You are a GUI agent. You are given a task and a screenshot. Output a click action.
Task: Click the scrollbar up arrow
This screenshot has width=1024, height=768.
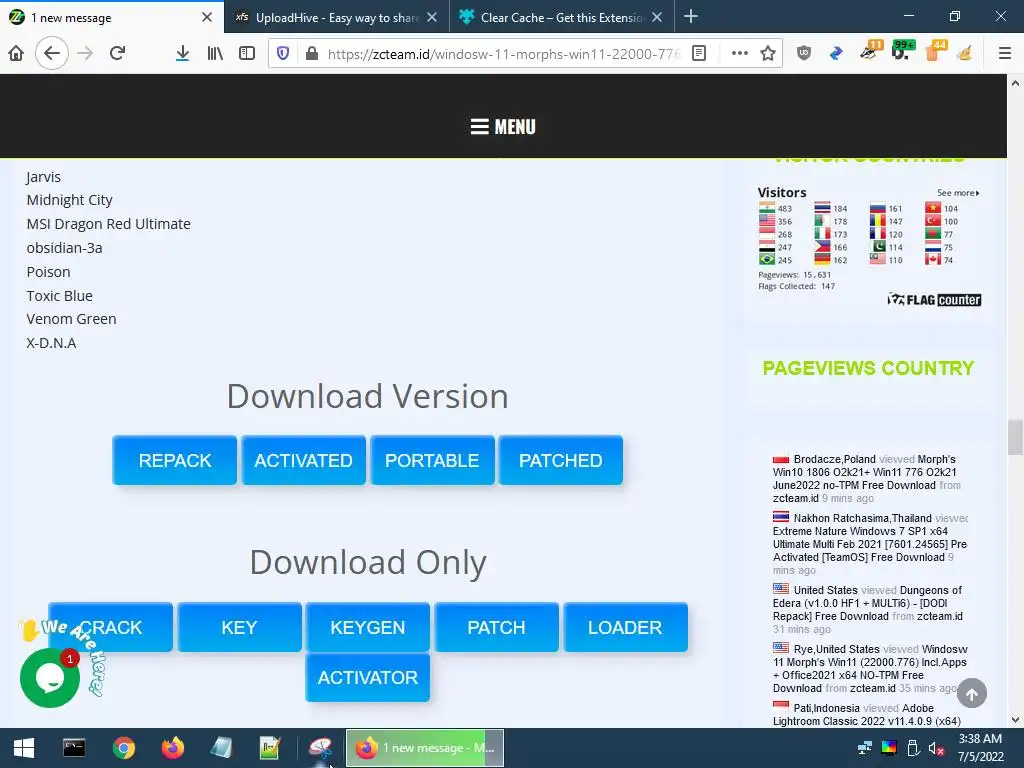pos(1015,83)
